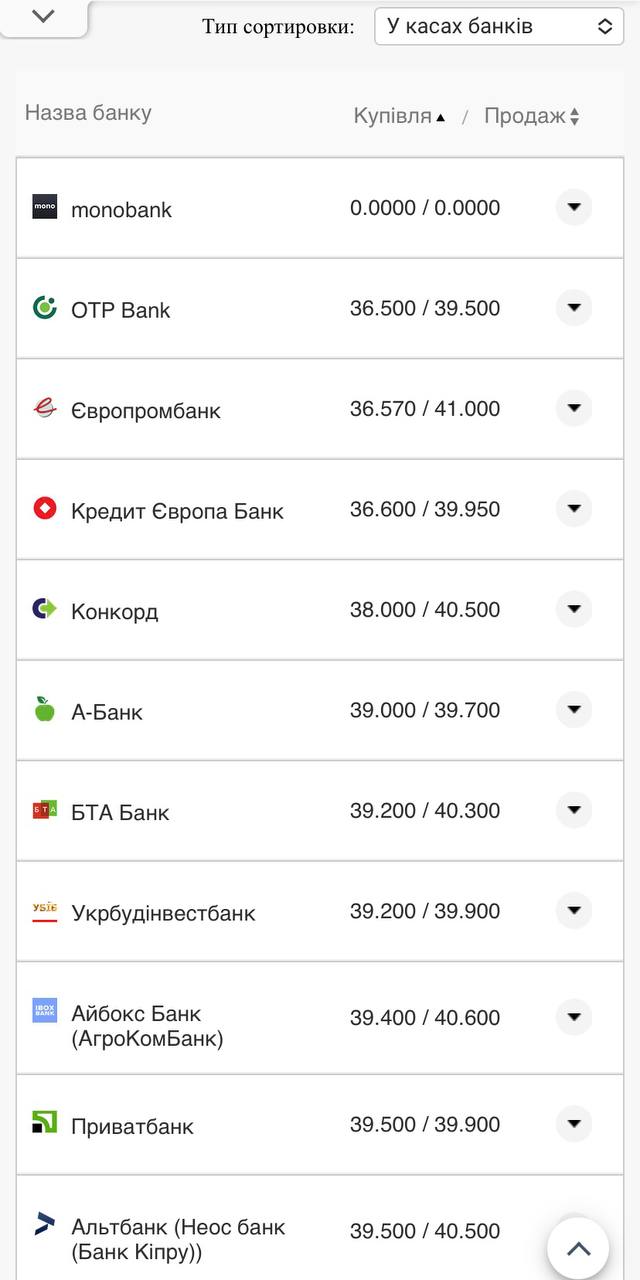Viewport: 640px width, 1280px height.
Task: Click the Назва банку column header
Action: coord(88,114)
